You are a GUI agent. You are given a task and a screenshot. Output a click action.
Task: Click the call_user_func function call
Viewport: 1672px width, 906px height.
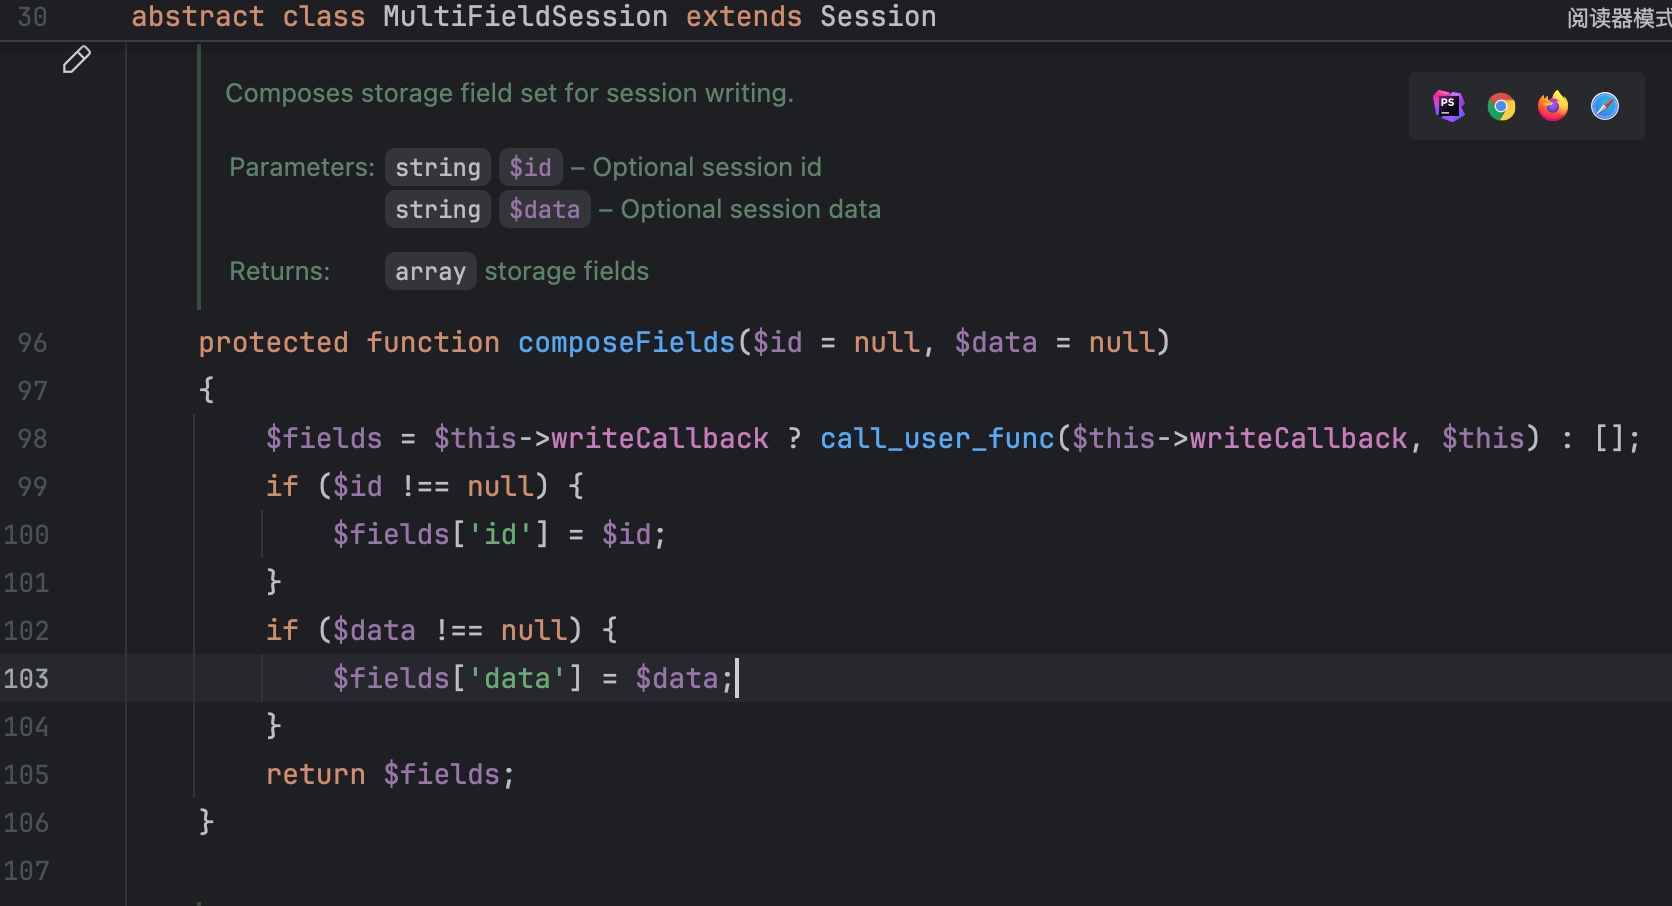[936, 439]
